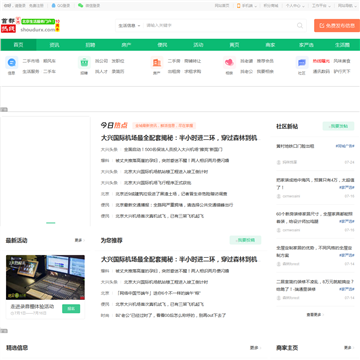Viewport: 360px width, 360px height.
Task: Expand the 手机版 dropdown in top bar
Action: tap(256, 6)
